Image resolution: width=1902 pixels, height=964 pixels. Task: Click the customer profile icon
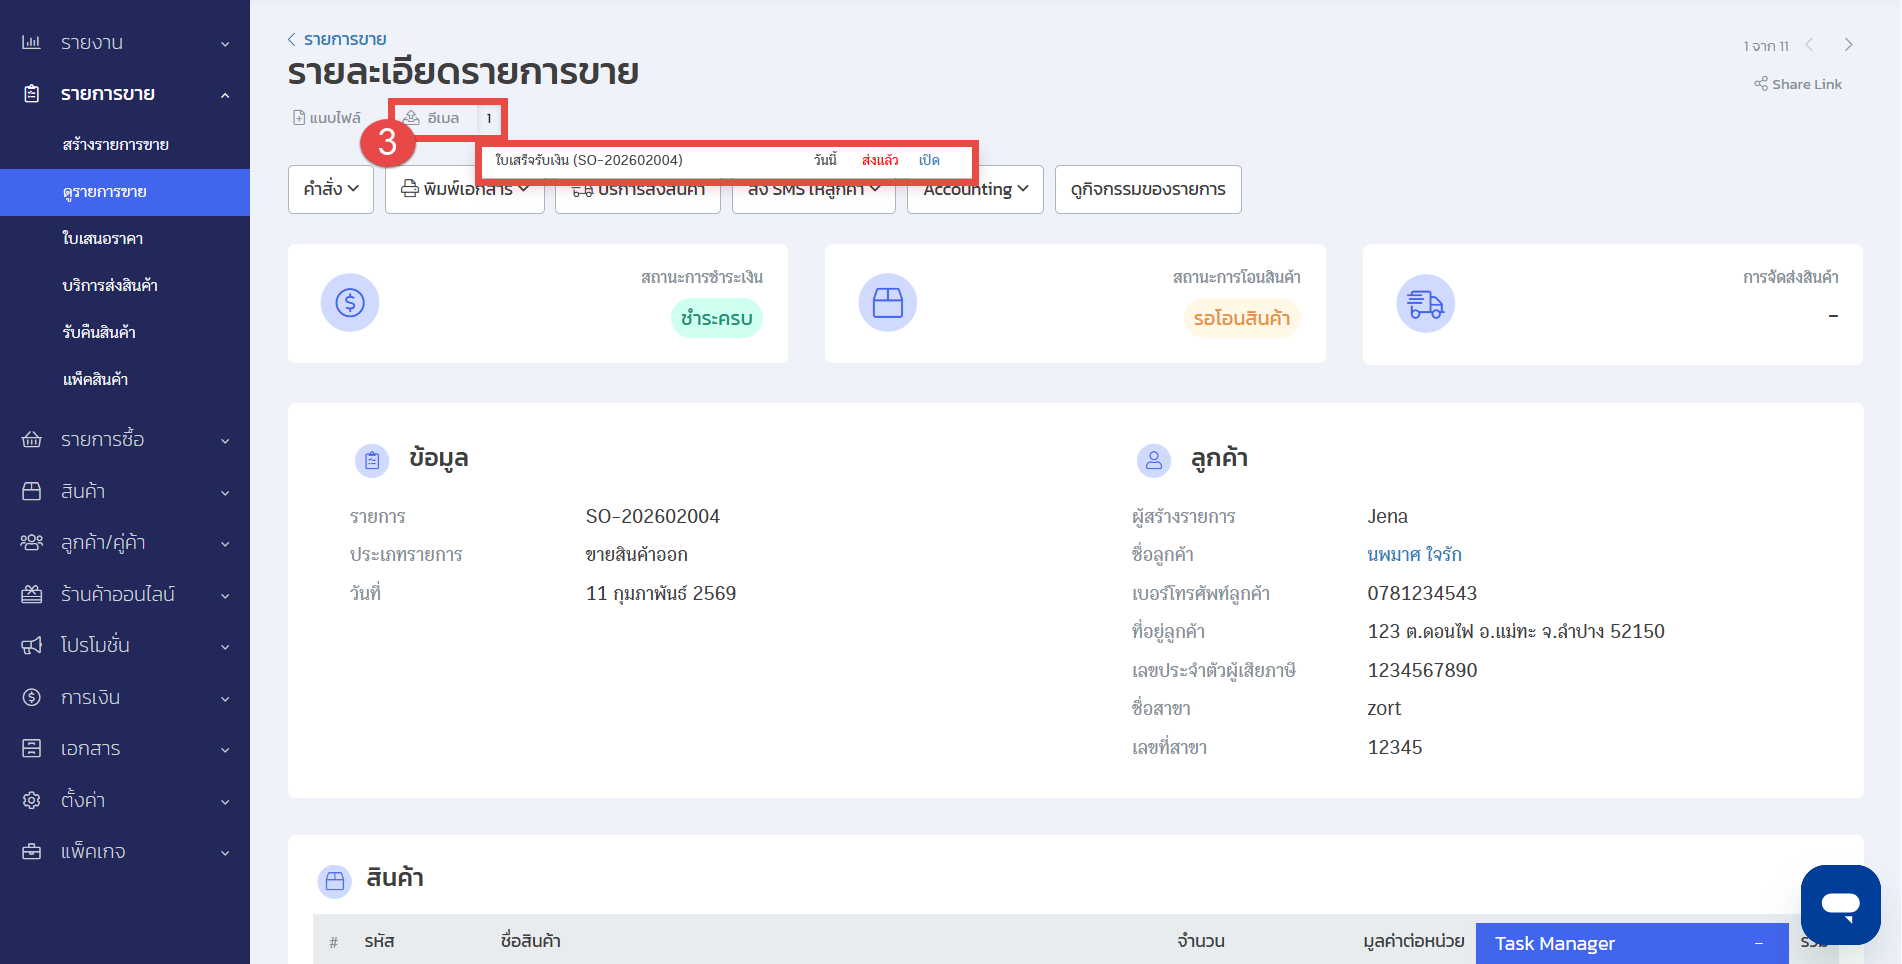(x=1154, y=460)
